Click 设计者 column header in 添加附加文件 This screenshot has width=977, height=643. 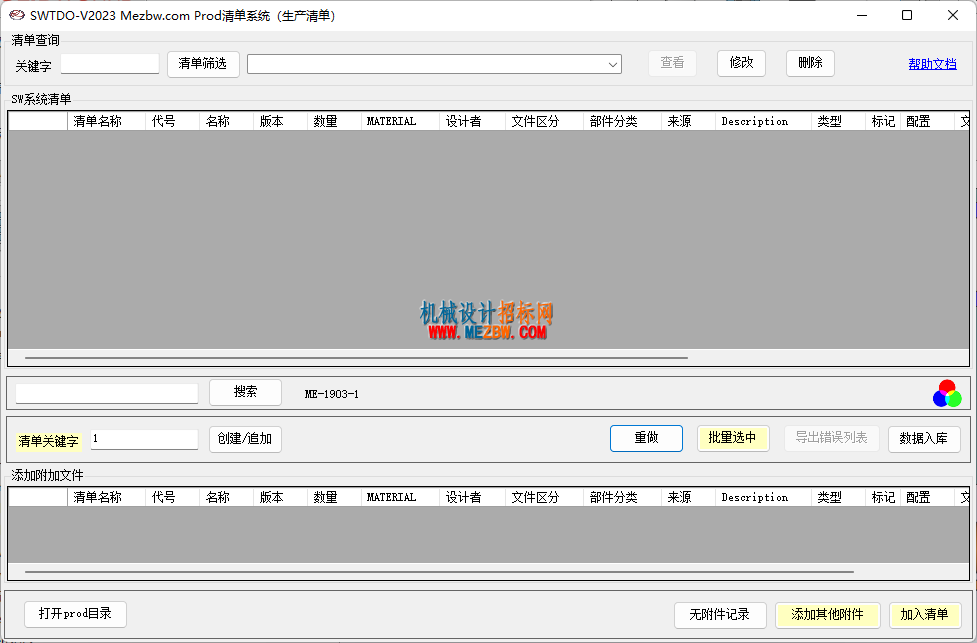coord(472,497)
